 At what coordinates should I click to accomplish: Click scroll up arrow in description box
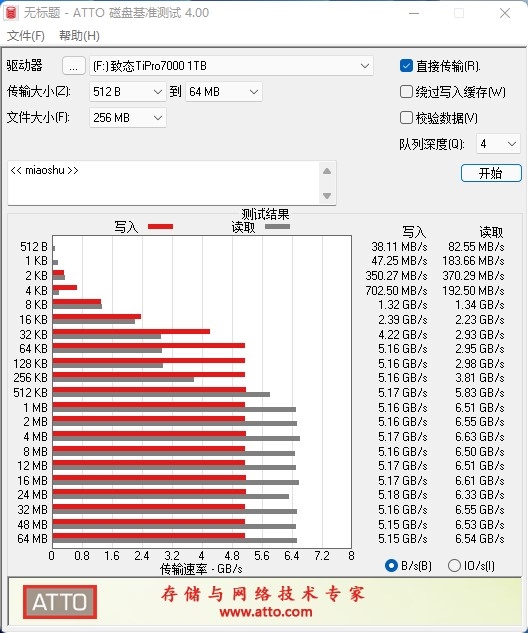click(x=327, y=171)
